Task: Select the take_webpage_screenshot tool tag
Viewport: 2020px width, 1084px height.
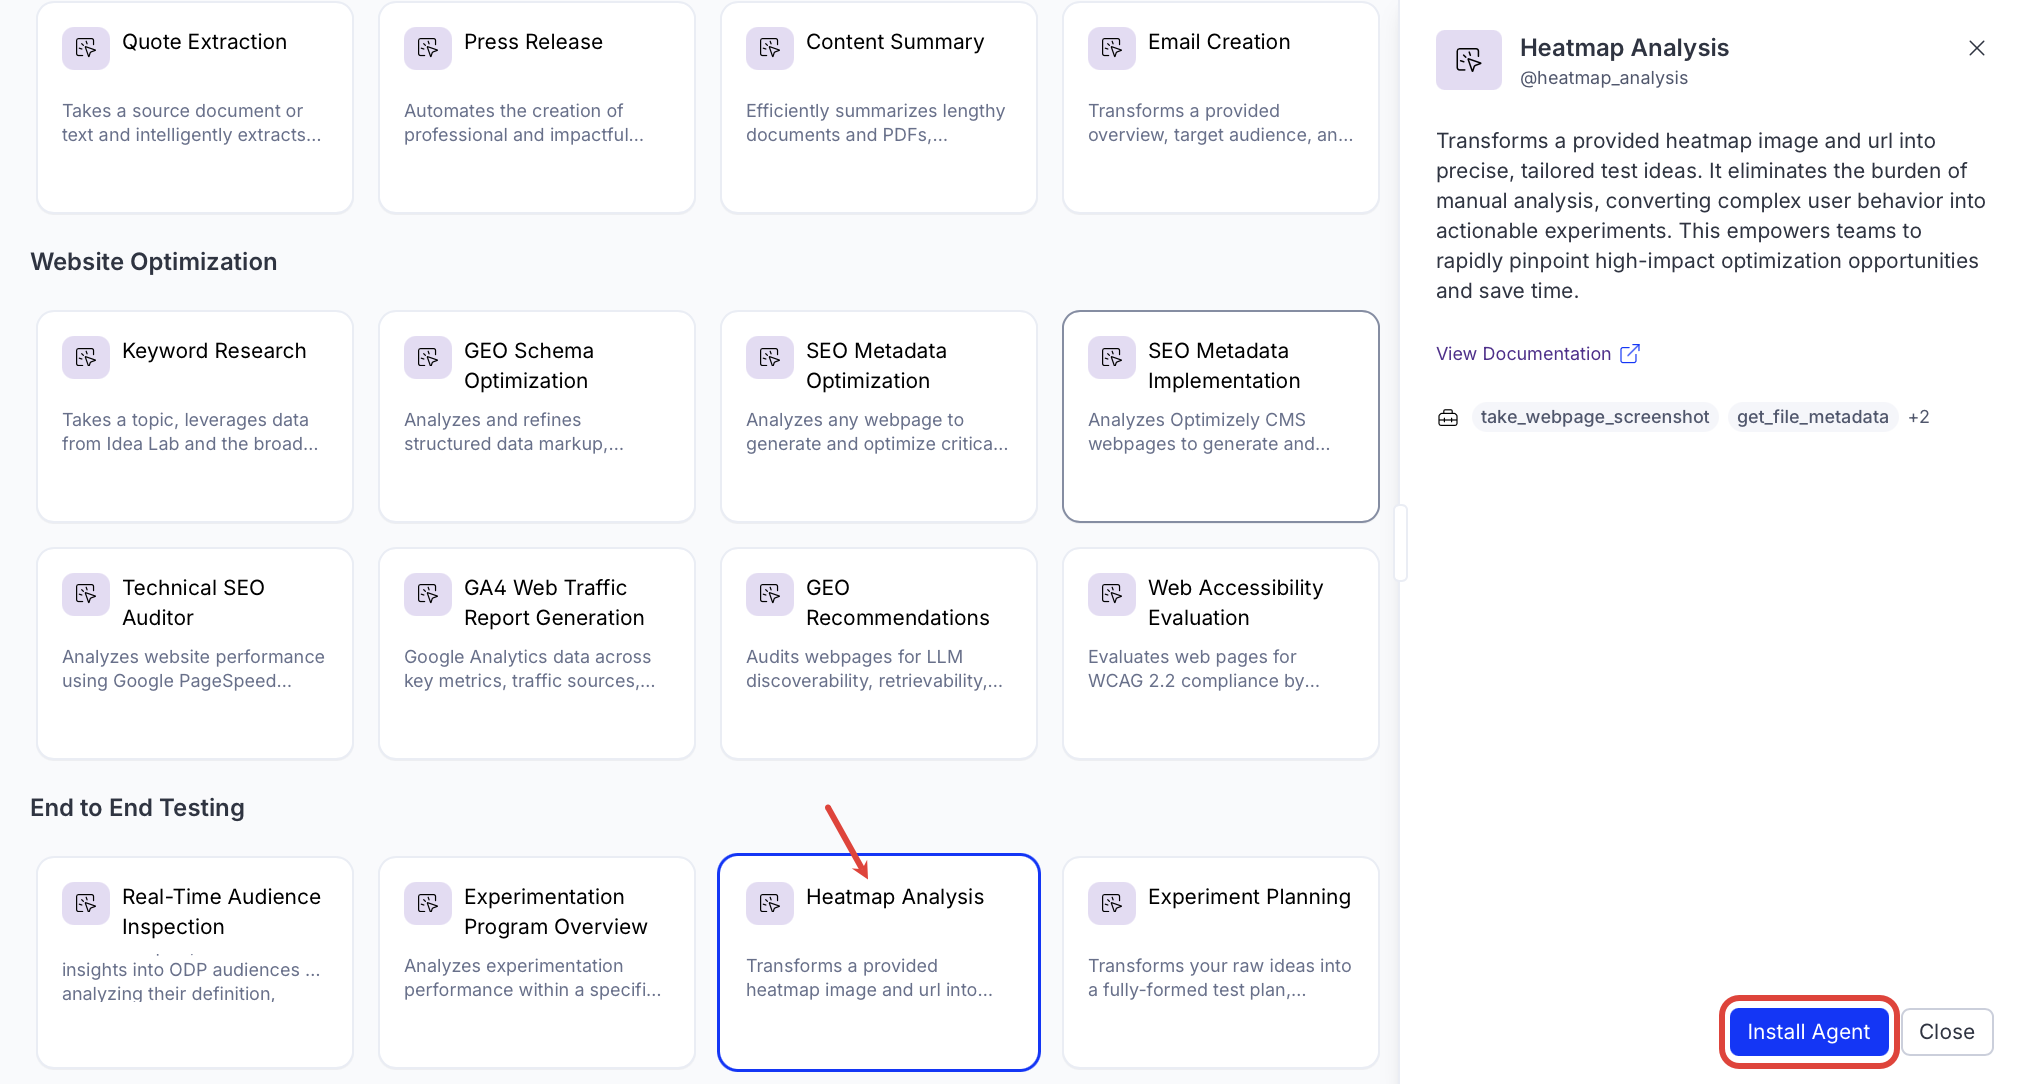Action: [x=1594, y=417]
